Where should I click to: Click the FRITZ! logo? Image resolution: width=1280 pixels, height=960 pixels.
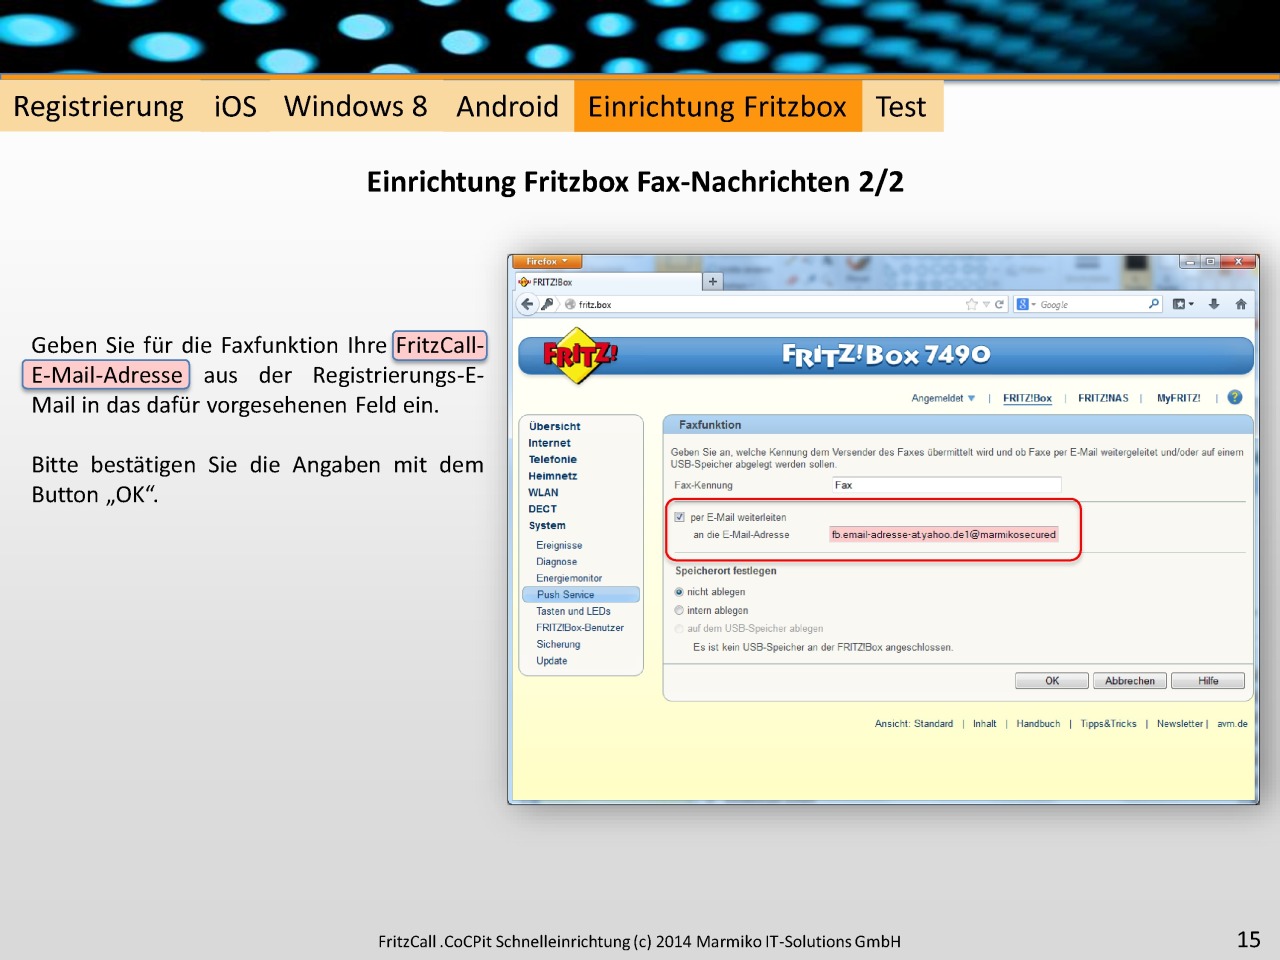click(579, 355)
